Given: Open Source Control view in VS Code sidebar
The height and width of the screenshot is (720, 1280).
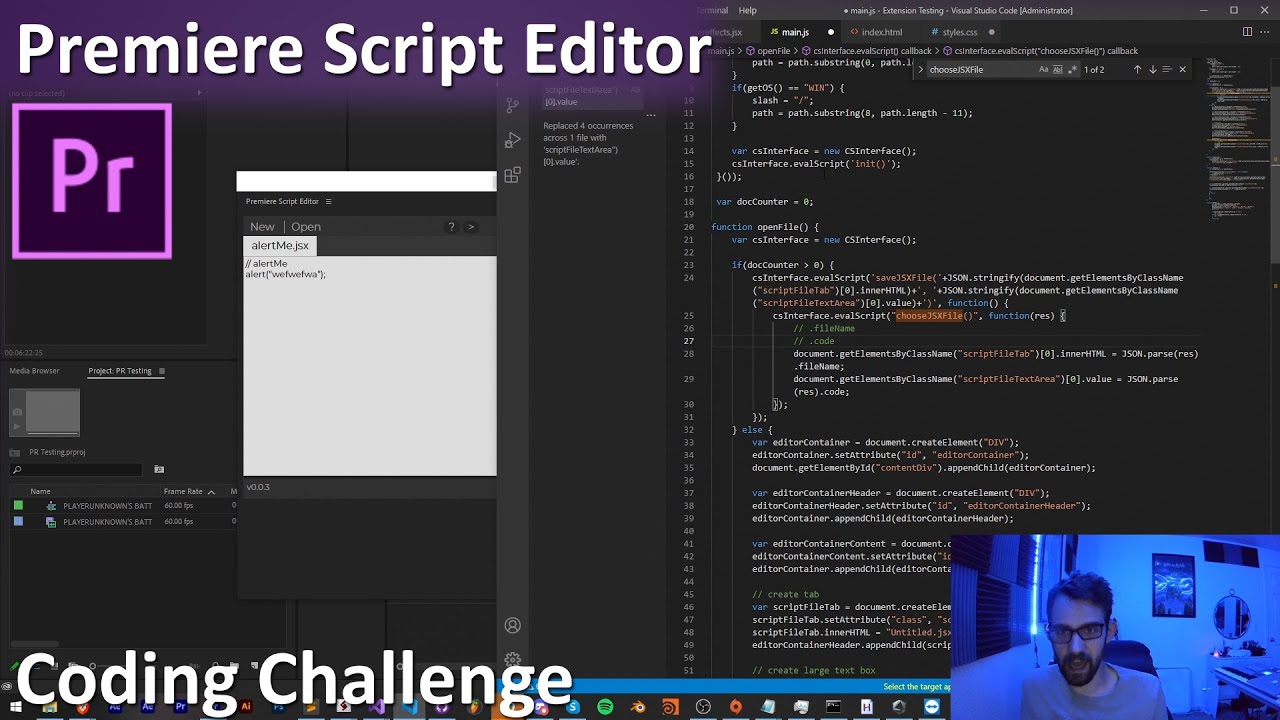Looking at the screenshot, I should pos(513,104).
